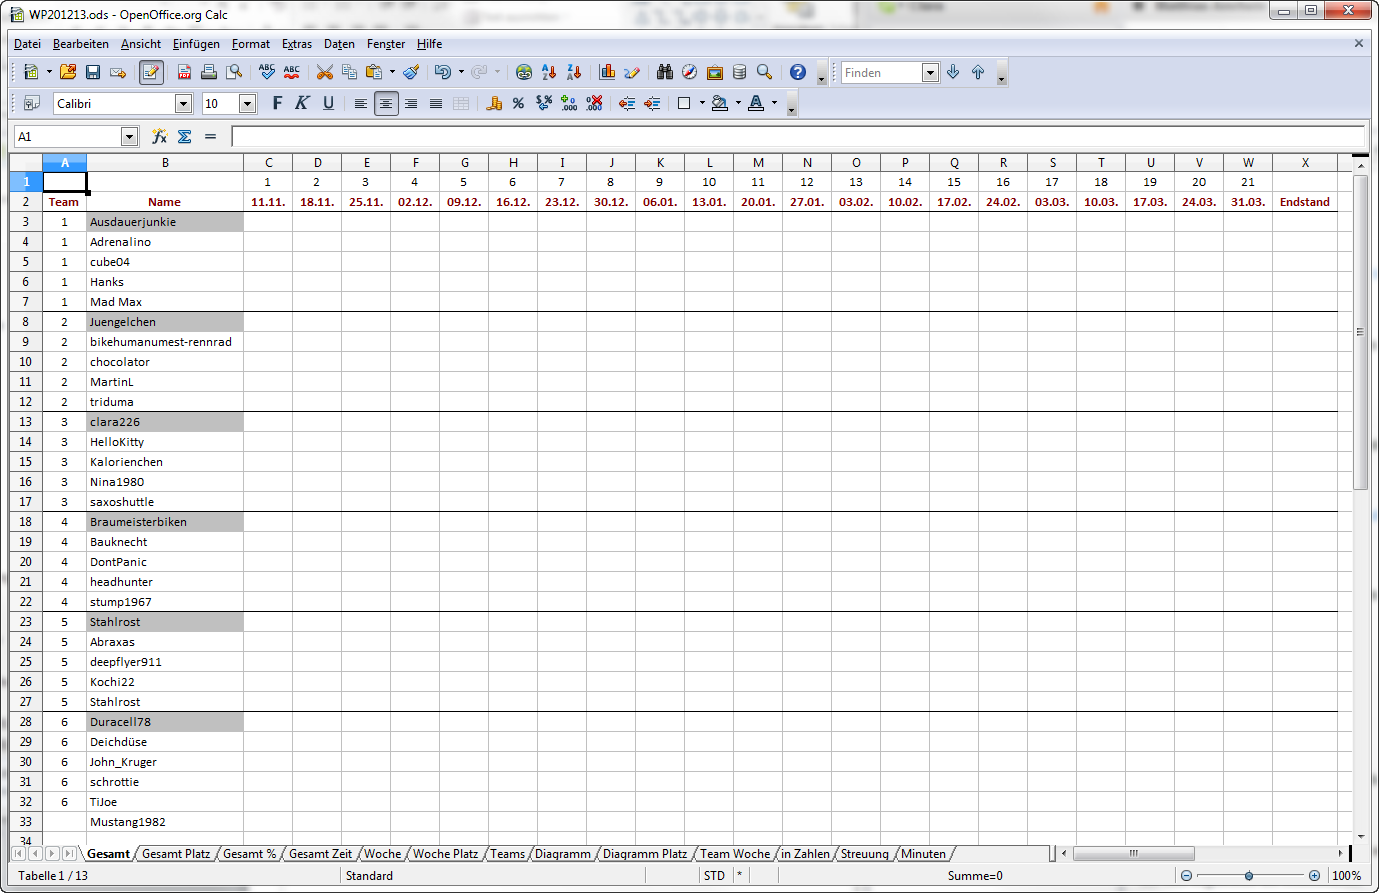Open the Name Box dropdown arrow
1379x893 pixels.
coord(129,136)
